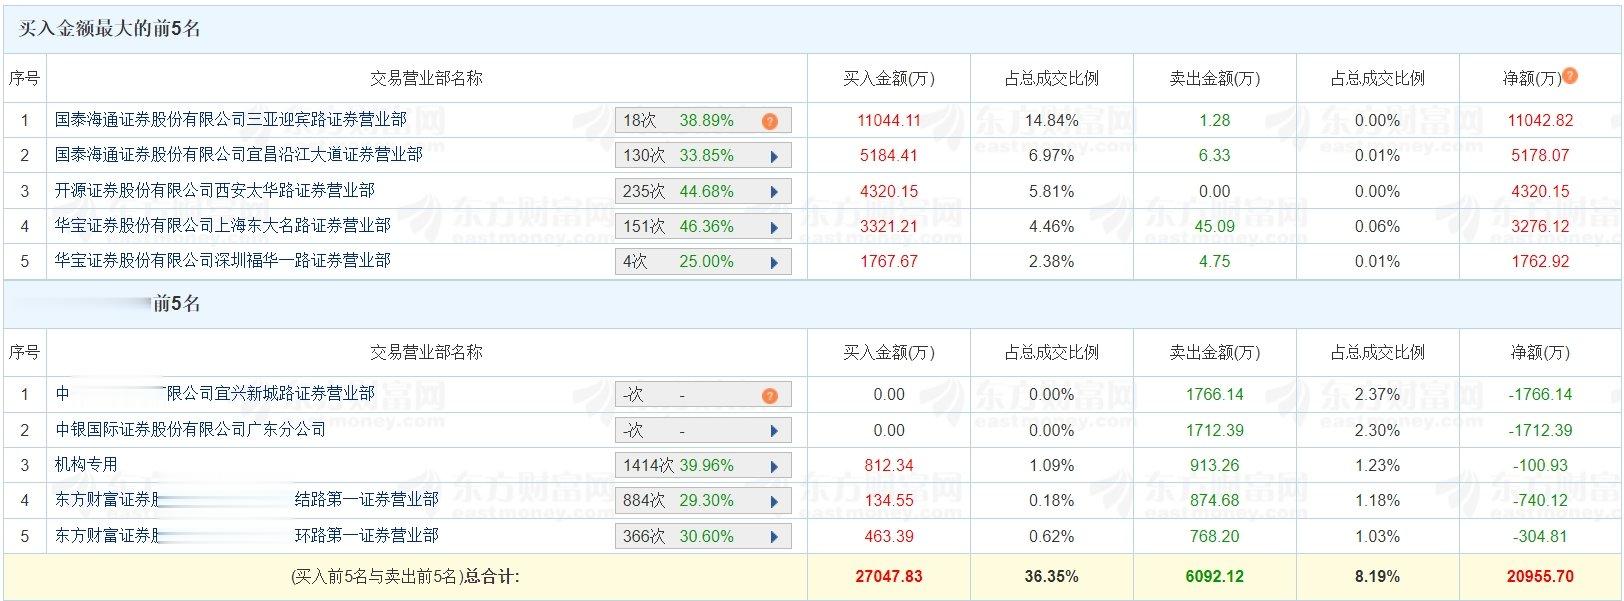Click ratio value 14.84%
This screenshot has height=601, width=1624.
(1052, 120)
